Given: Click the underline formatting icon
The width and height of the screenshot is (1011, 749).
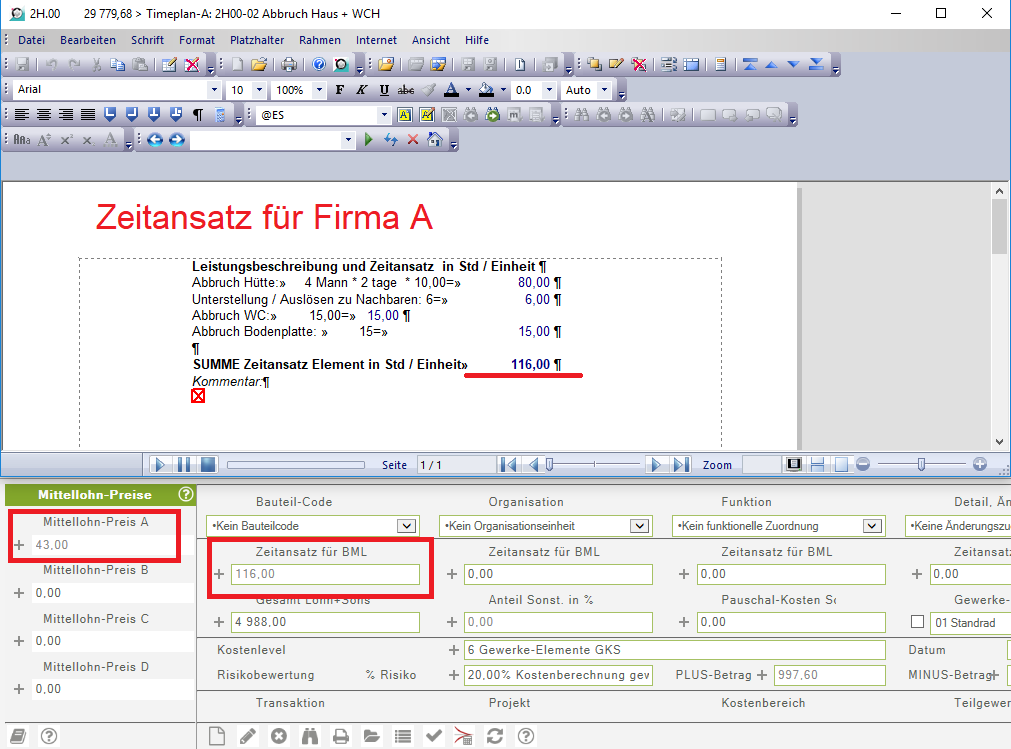Looking at the screenshot, I should pos(384,90).
